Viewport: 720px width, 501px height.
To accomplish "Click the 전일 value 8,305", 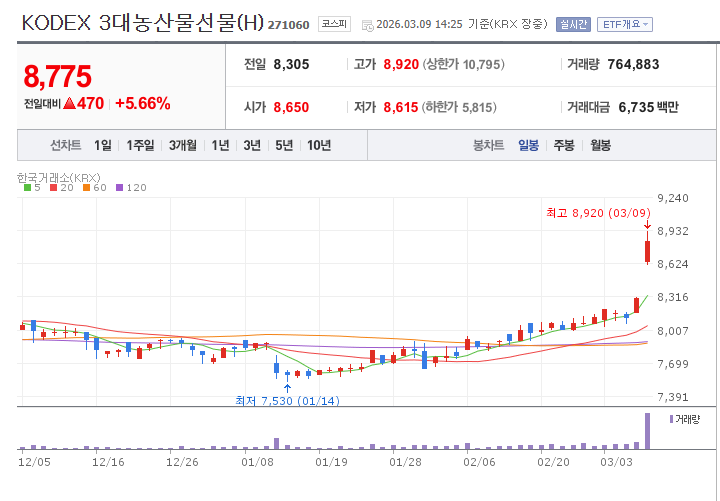I will point(291,64).
